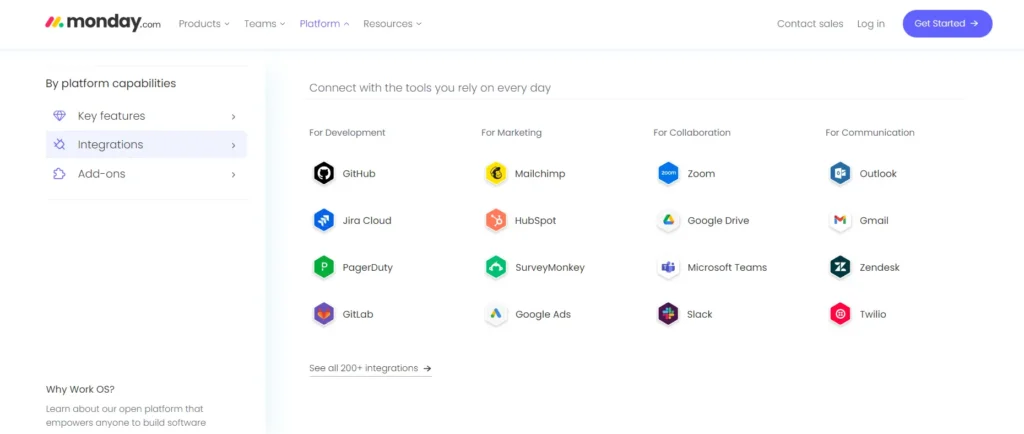
Task: Click the Zendesk text label
Action: pos(879,268)
